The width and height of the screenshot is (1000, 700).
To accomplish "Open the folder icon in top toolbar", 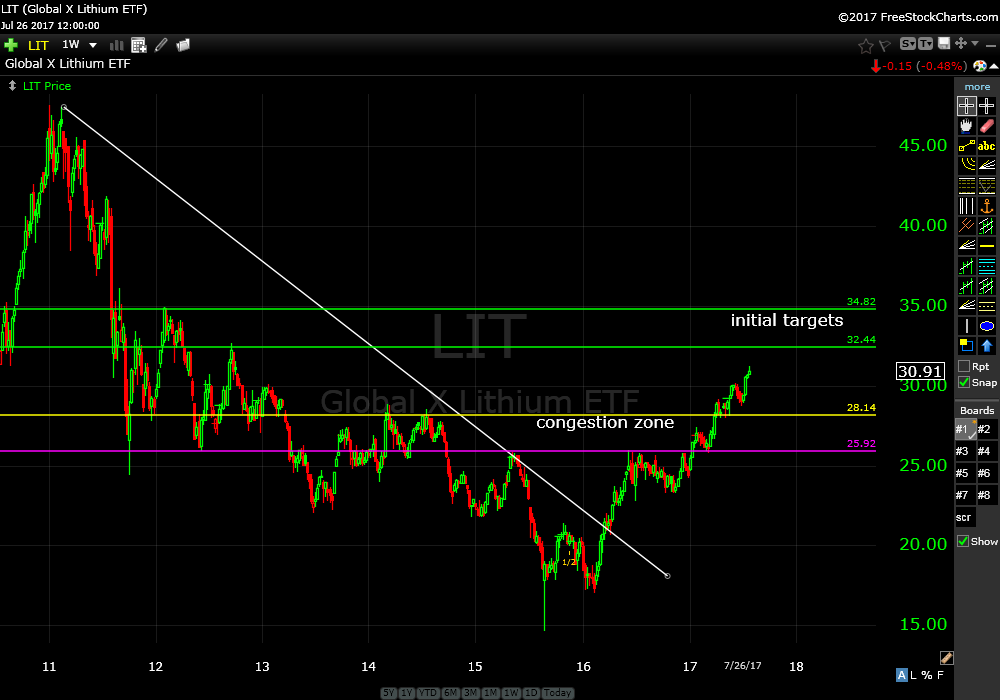I will coord(183,45).
